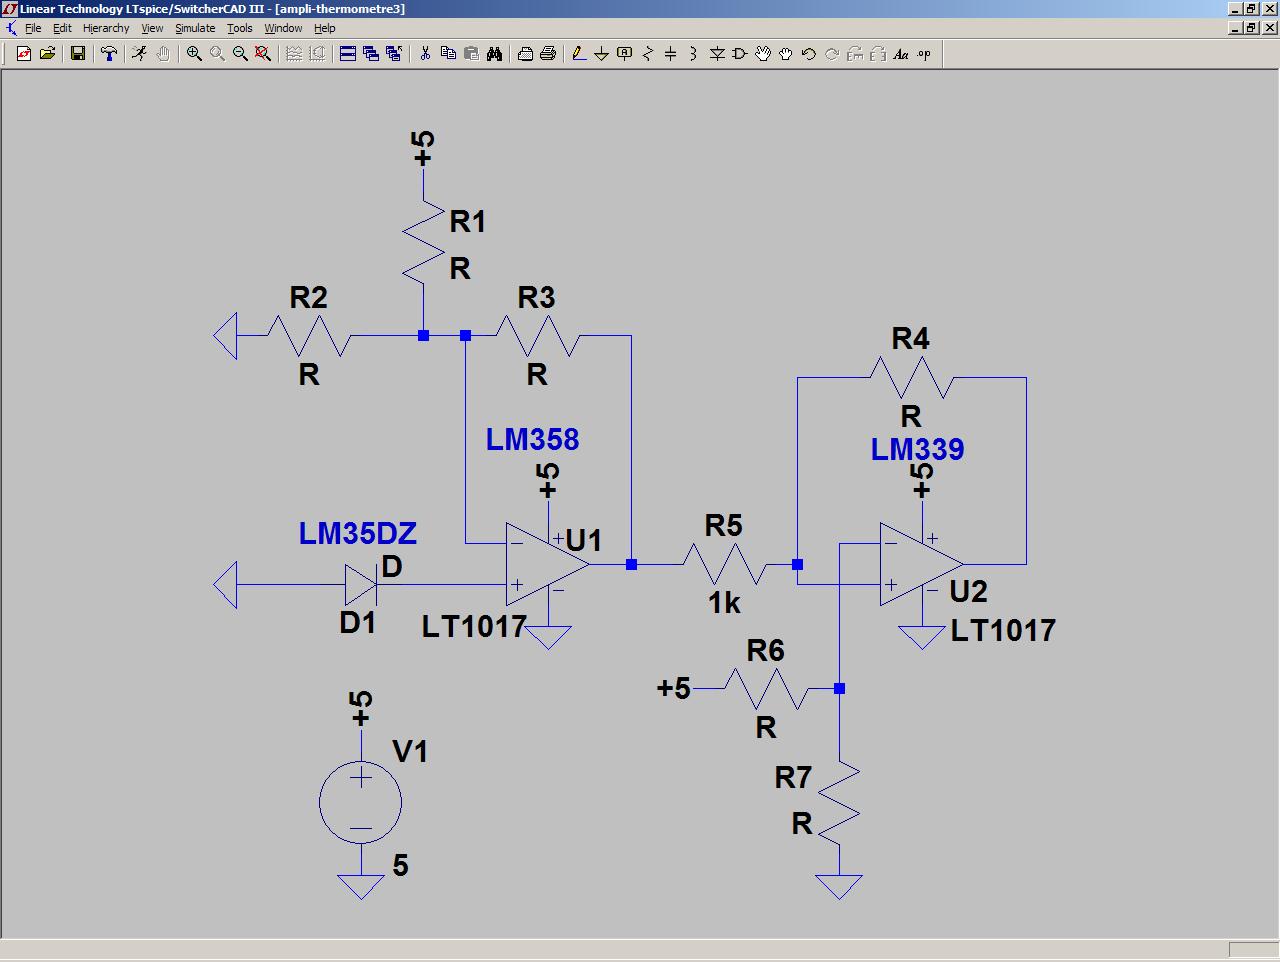Viewport: 1280px width, 962px height.
Task: Place an inductor from the toolbar
Action: tap(694, 54)
